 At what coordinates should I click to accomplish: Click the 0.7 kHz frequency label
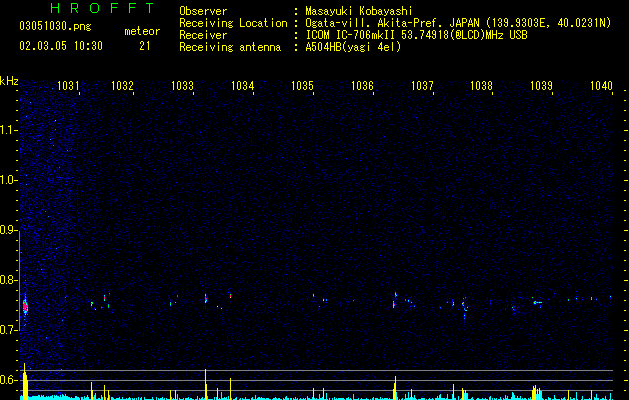9,330
